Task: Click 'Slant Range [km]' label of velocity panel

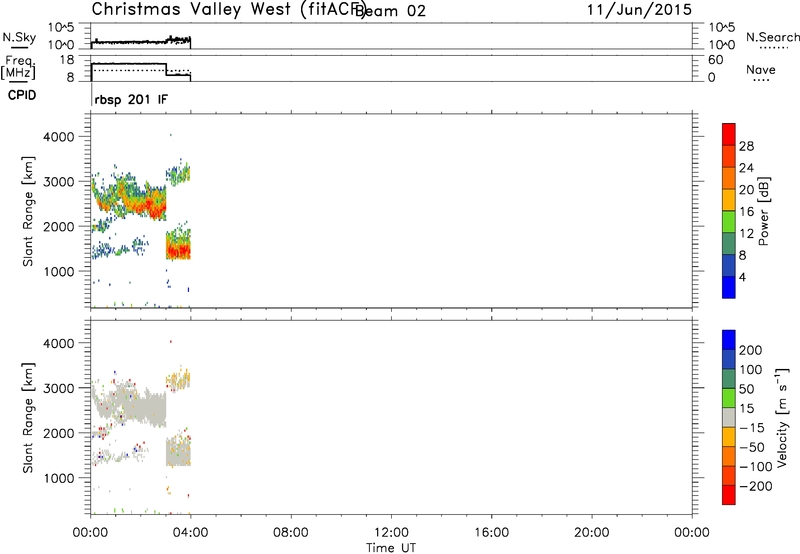Action: tap(28, 418)
